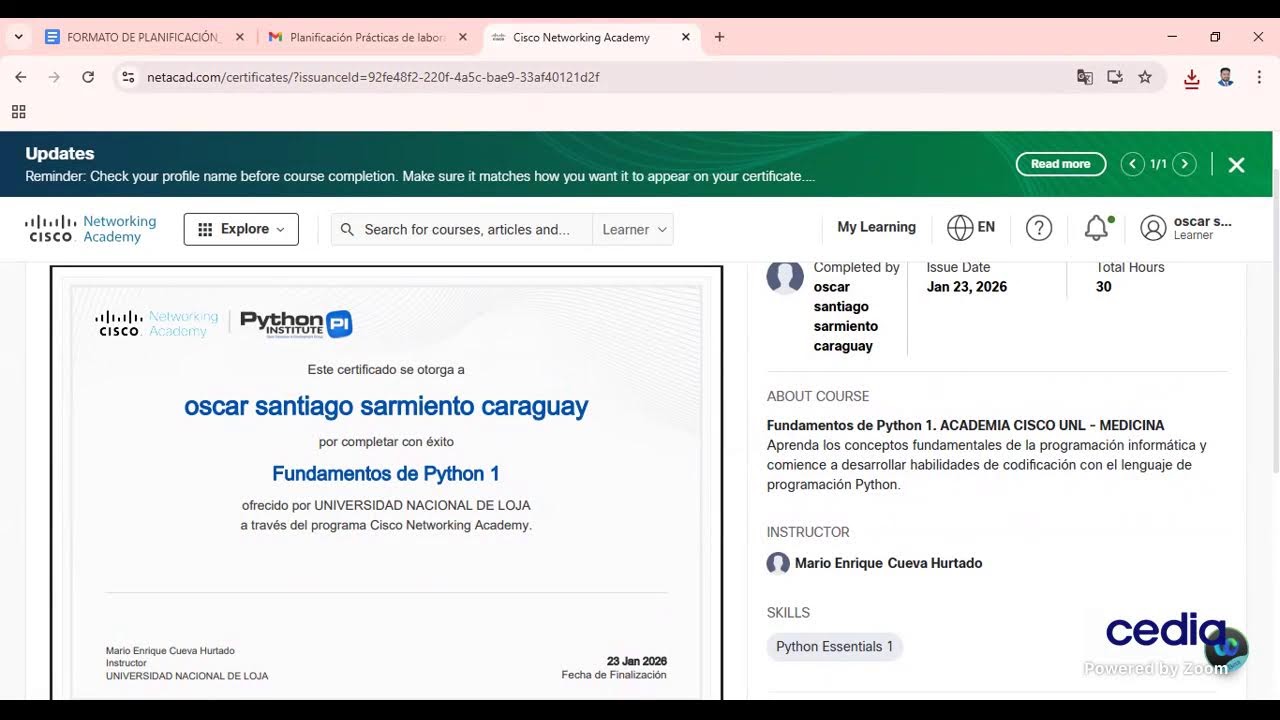Switch to Planificación Prácticas Gmail tab
The width and height of the screenshot is (1280, 720).
pos(367,37)
